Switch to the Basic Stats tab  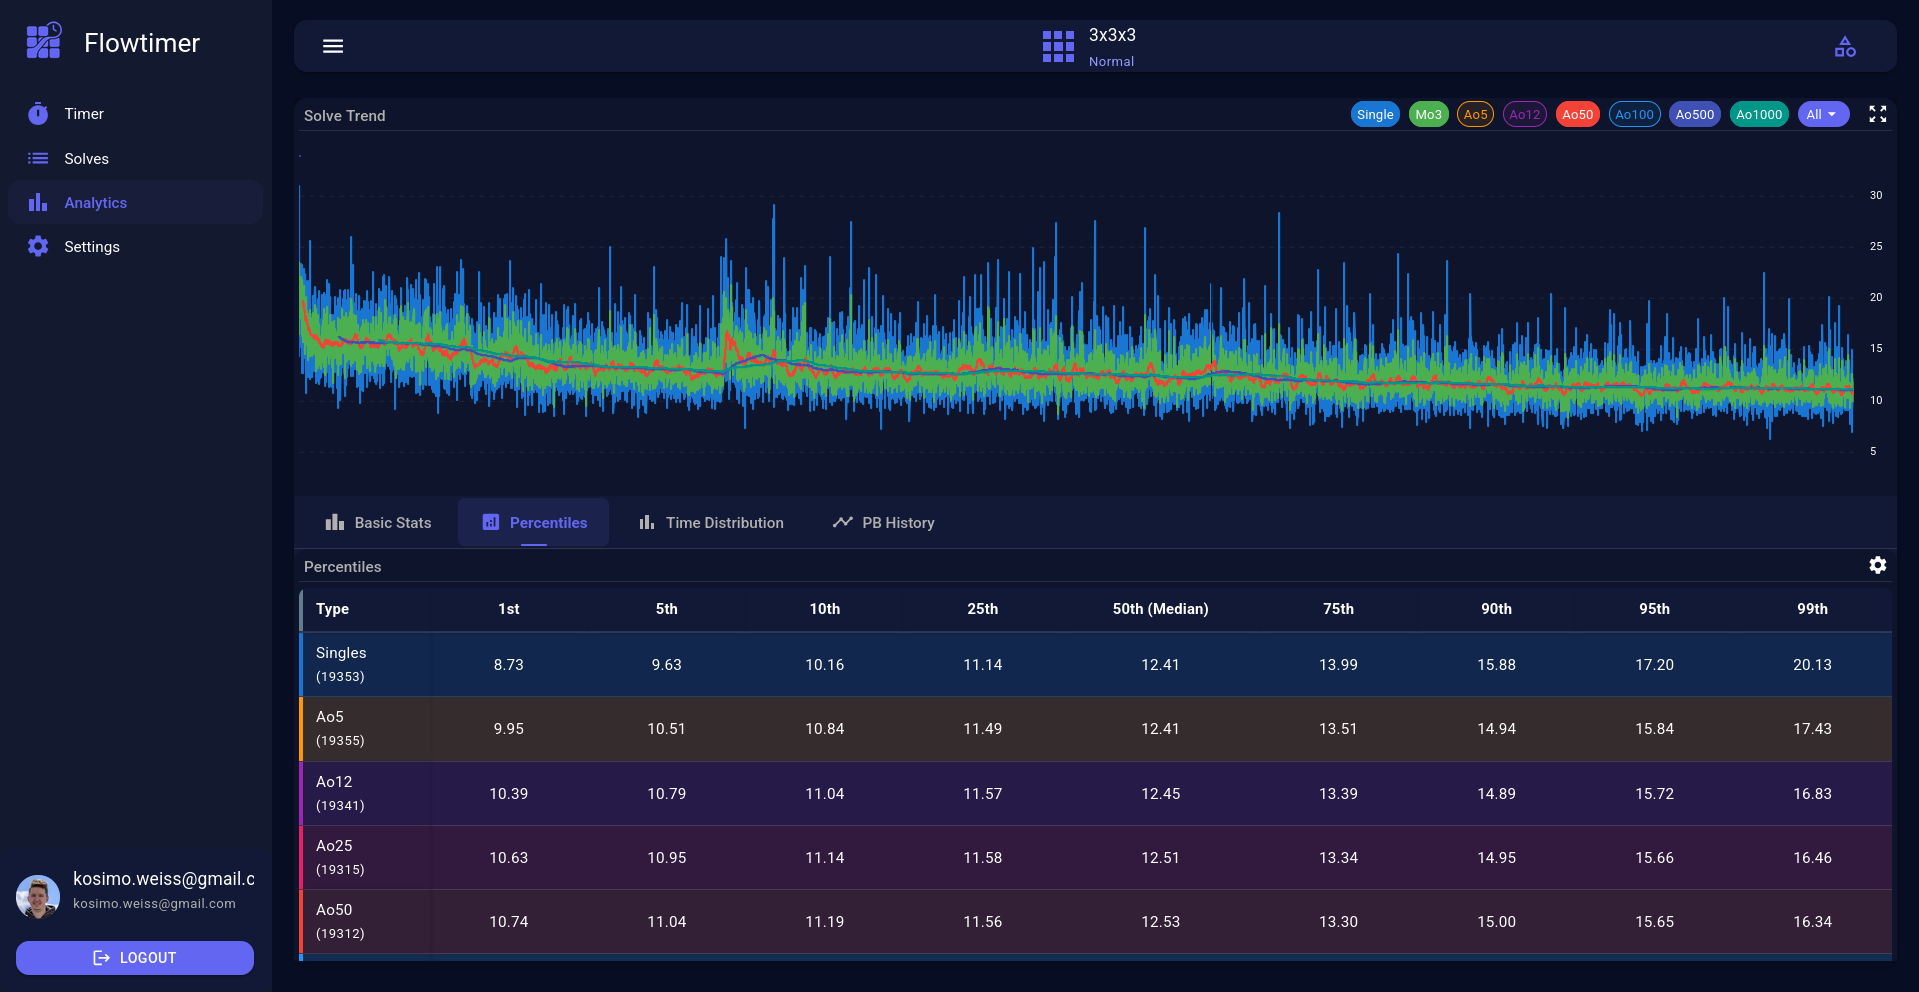point(378,523)
